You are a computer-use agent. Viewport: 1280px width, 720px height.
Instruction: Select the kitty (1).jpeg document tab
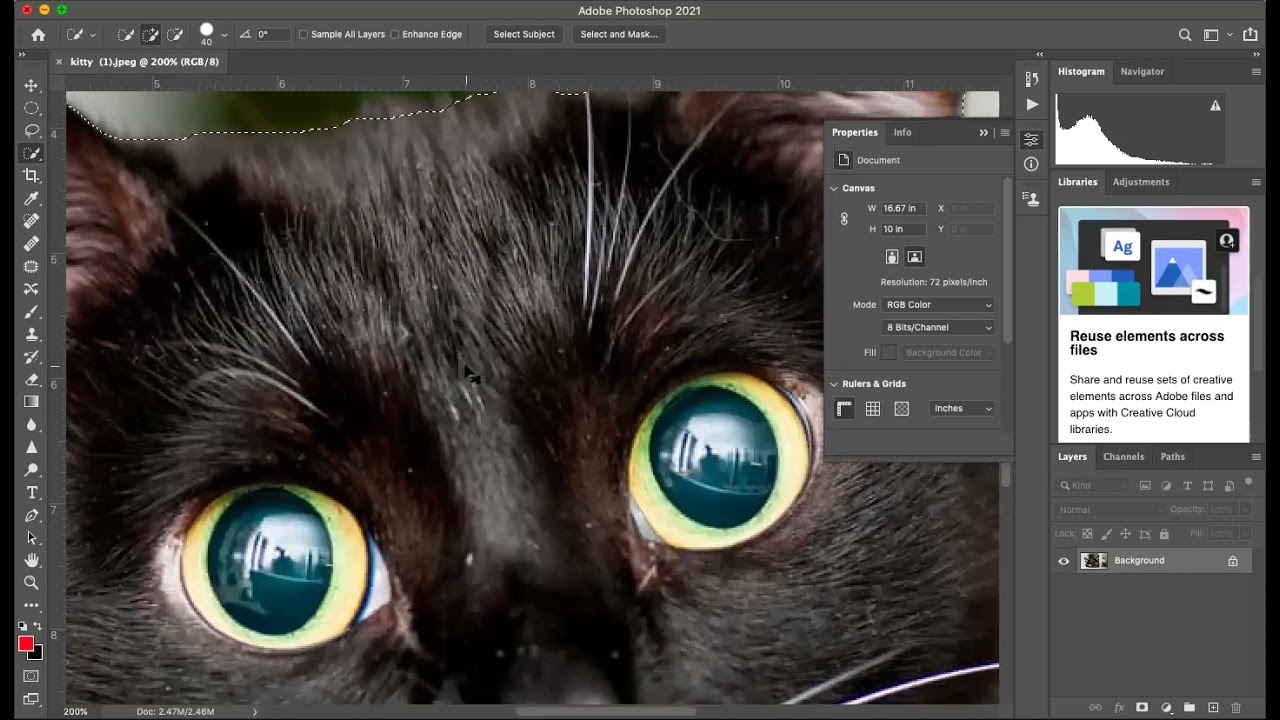[144, 62]
